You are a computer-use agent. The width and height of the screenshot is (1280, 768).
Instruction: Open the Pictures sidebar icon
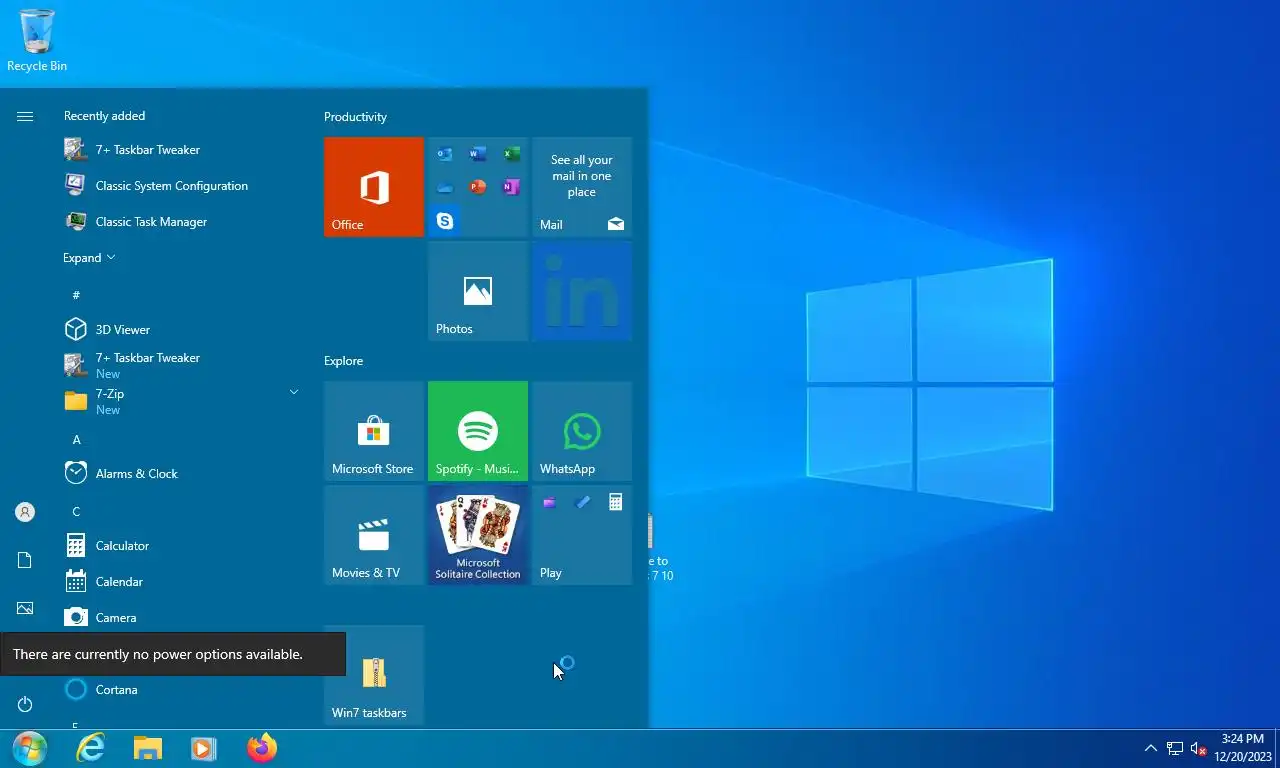point(25,608)
